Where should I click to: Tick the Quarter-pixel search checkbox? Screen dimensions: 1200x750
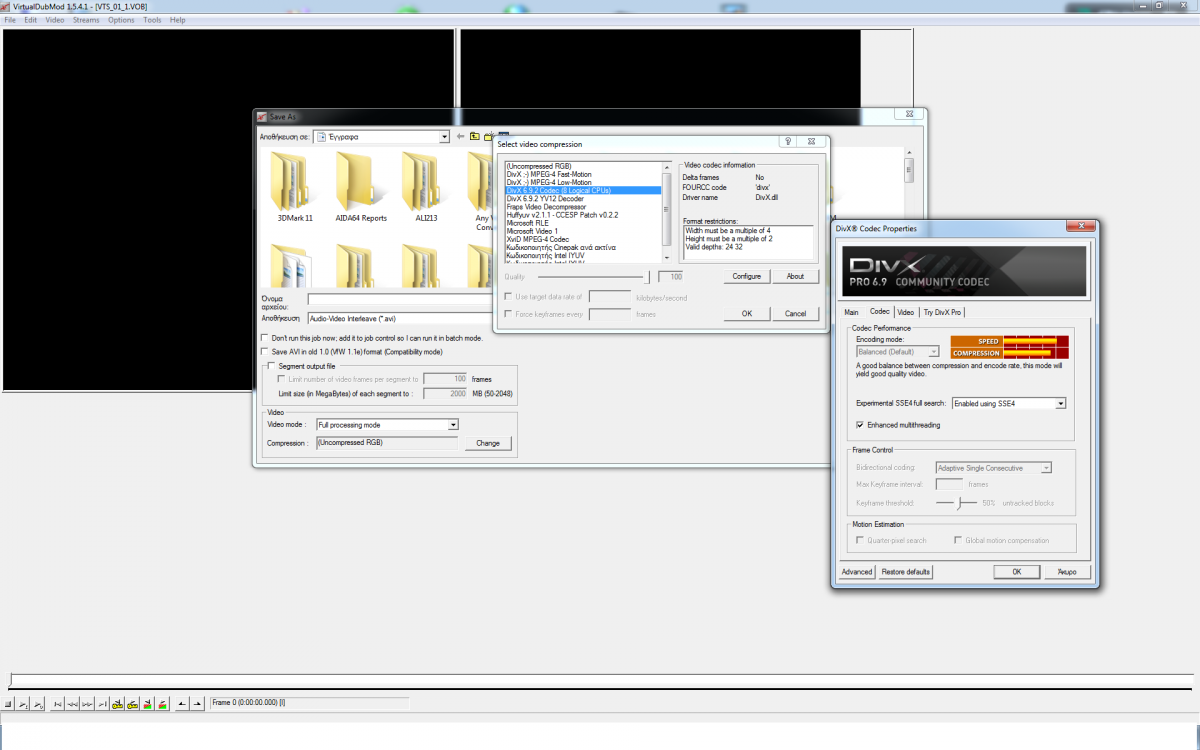click(860, 540)
